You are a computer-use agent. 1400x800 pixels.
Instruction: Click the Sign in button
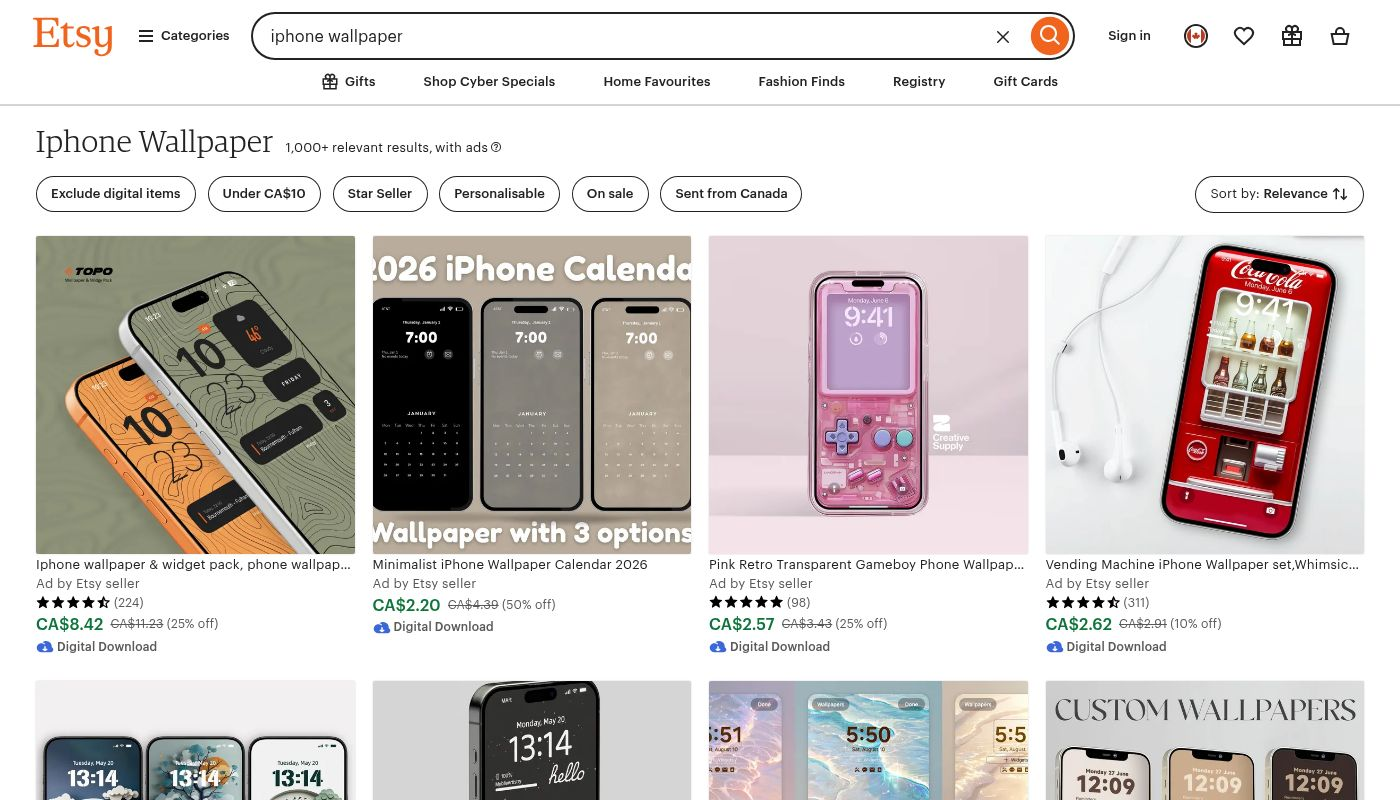1129,36
